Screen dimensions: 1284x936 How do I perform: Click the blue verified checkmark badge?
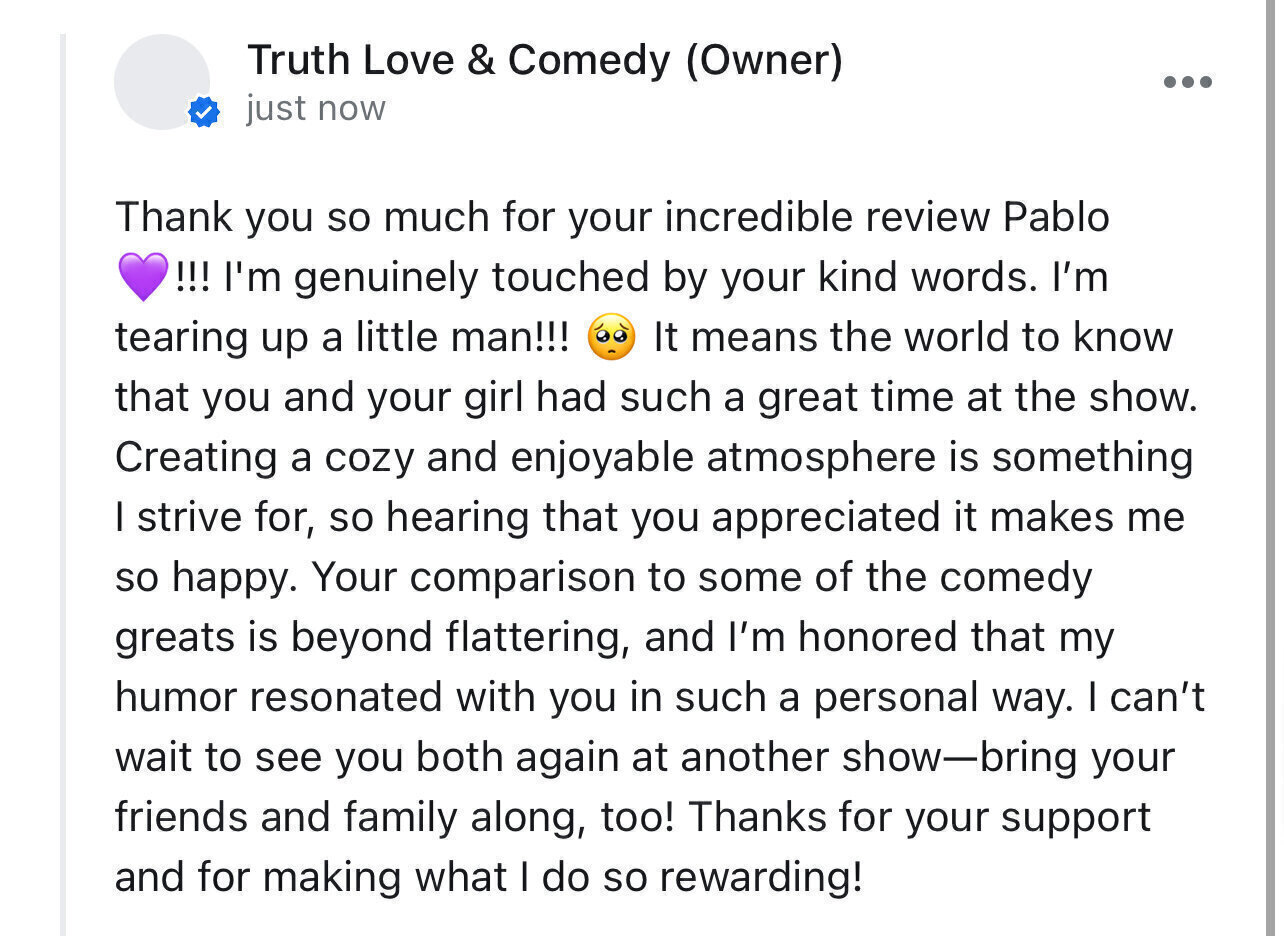click(204, 113)
